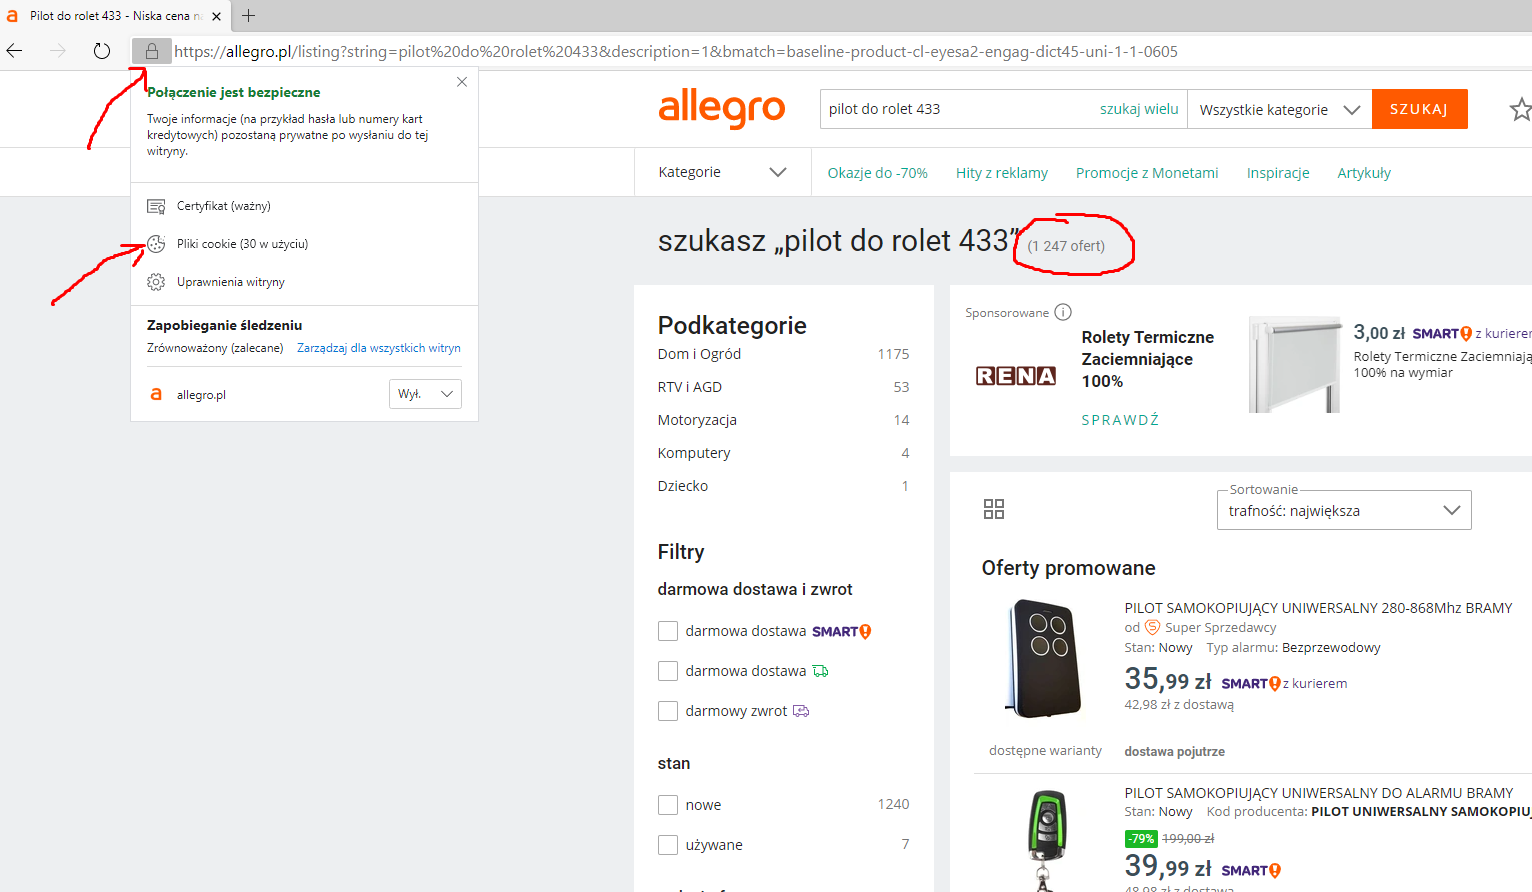Select Pliki cookie in site popup
Image resolution: width=1532 pixels, height=892 pixels.
[x=242, y=244]
